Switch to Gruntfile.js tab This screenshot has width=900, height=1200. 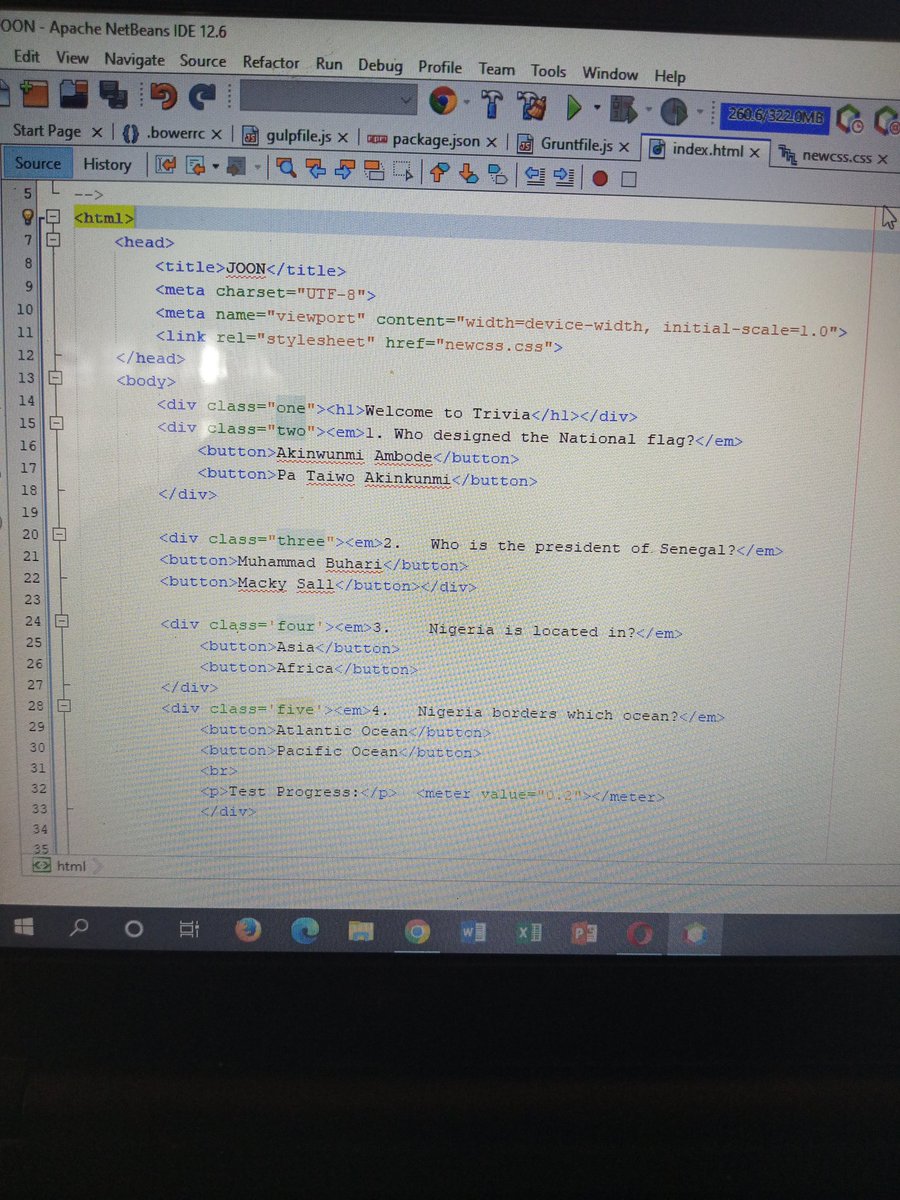tap(576, 145)
